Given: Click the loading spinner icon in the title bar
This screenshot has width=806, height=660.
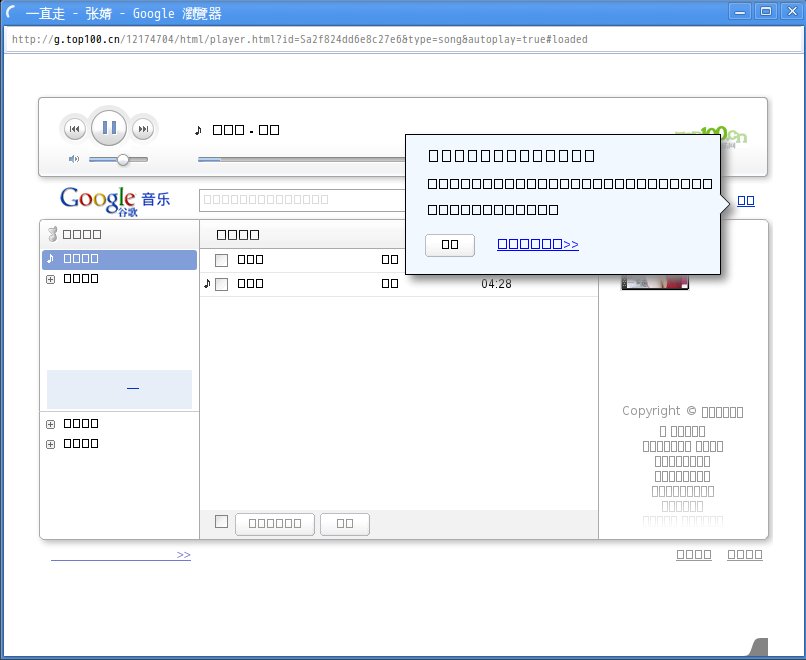Looking at the screenshot, I should 11,13.
